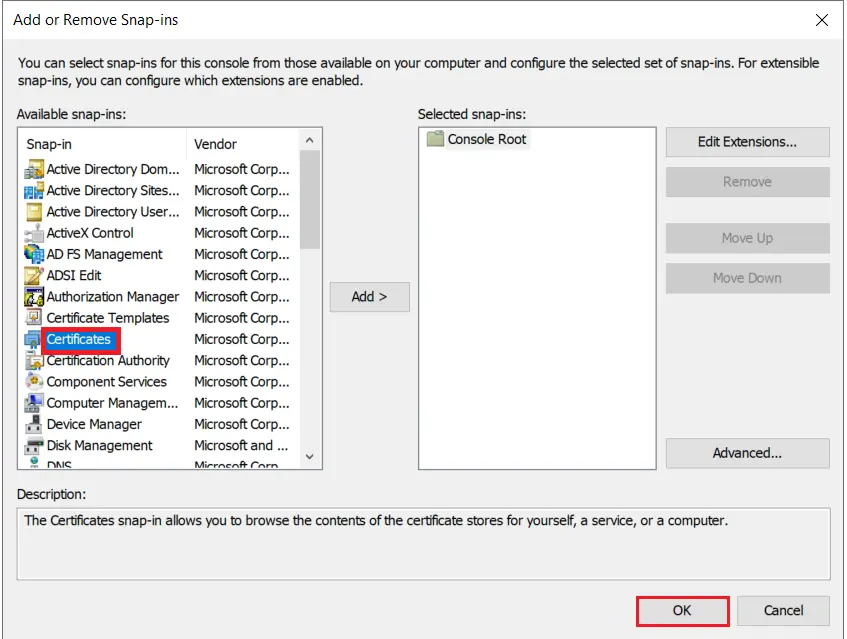Click the Edit Extensions button
The width and height of the screenshot is (847, 639).
point(747,141)
